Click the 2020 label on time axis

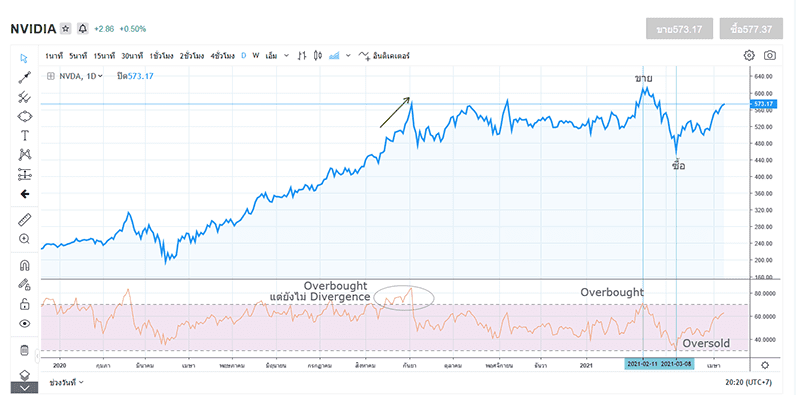pos(59,365)
